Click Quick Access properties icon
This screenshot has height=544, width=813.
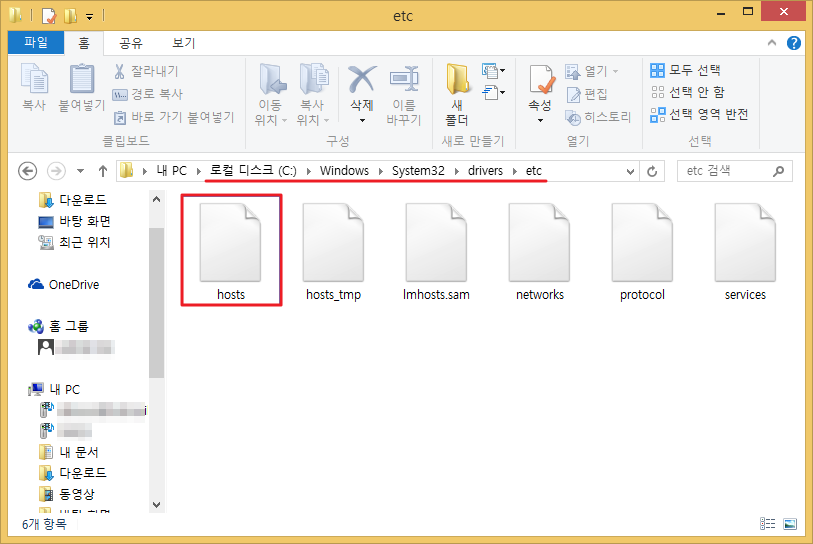click(49, 16)
